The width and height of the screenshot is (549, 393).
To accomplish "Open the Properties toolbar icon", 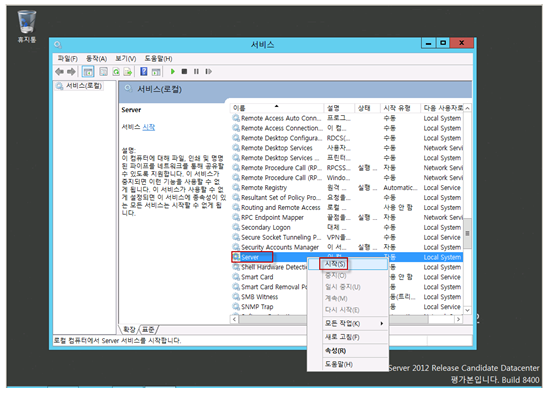I will coord(104,72).
